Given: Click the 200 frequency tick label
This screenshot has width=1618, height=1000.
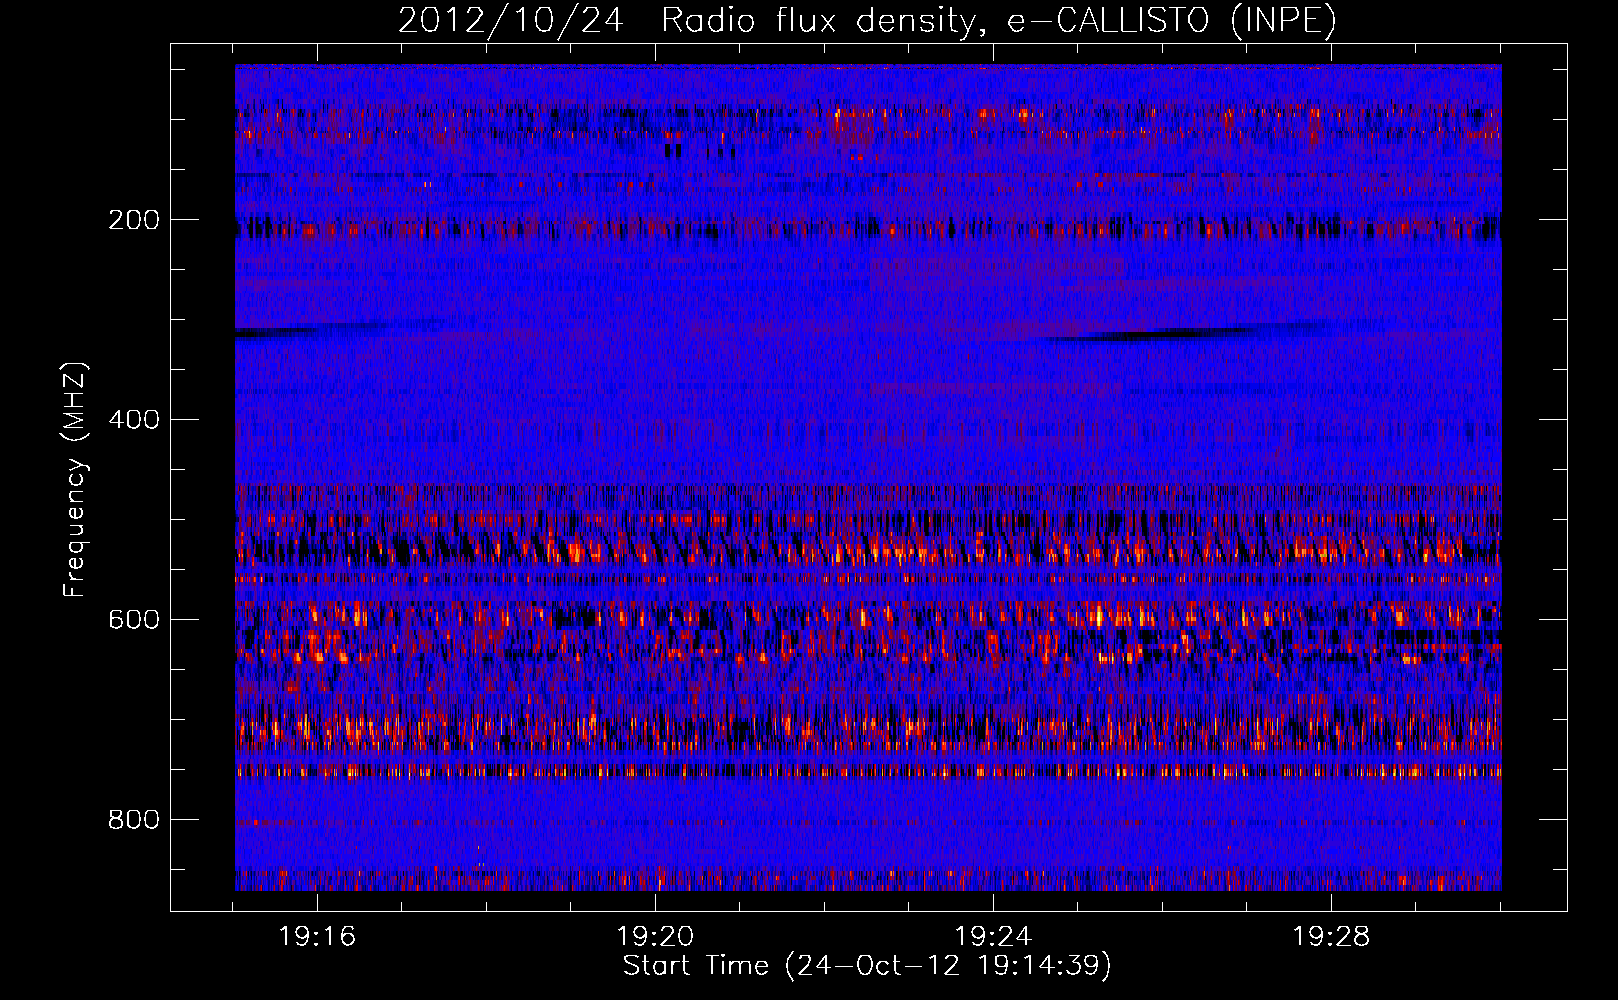Looking at the screenshot, I should (134, 220).
